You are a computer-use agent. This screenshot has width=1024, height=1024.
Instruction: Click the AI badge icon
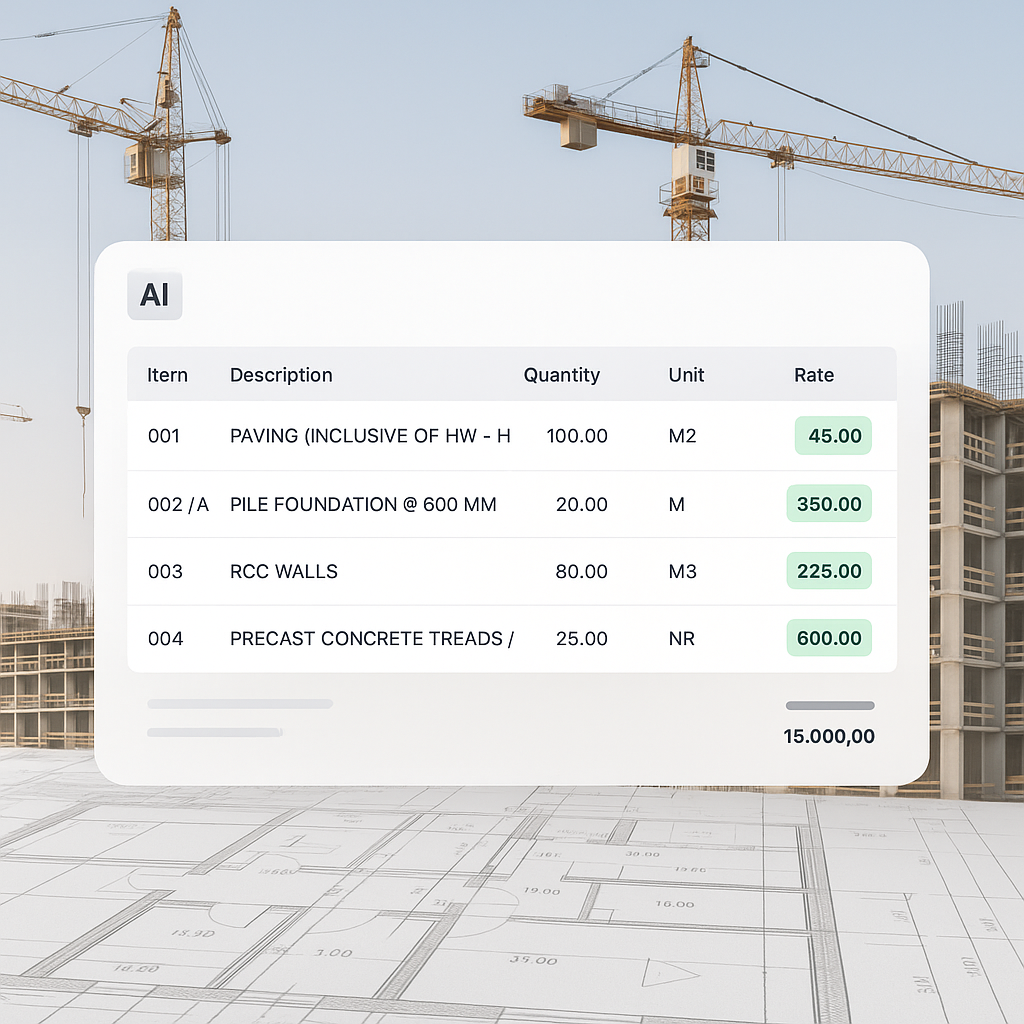pos(155,295)
